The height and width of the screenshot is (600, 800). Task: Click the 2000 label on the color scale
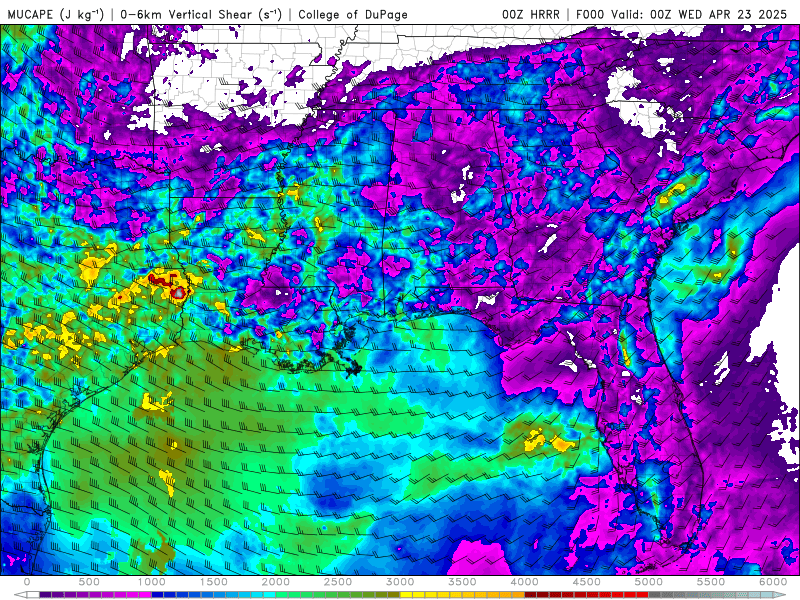pyautogui.click(x=276, y=582)
